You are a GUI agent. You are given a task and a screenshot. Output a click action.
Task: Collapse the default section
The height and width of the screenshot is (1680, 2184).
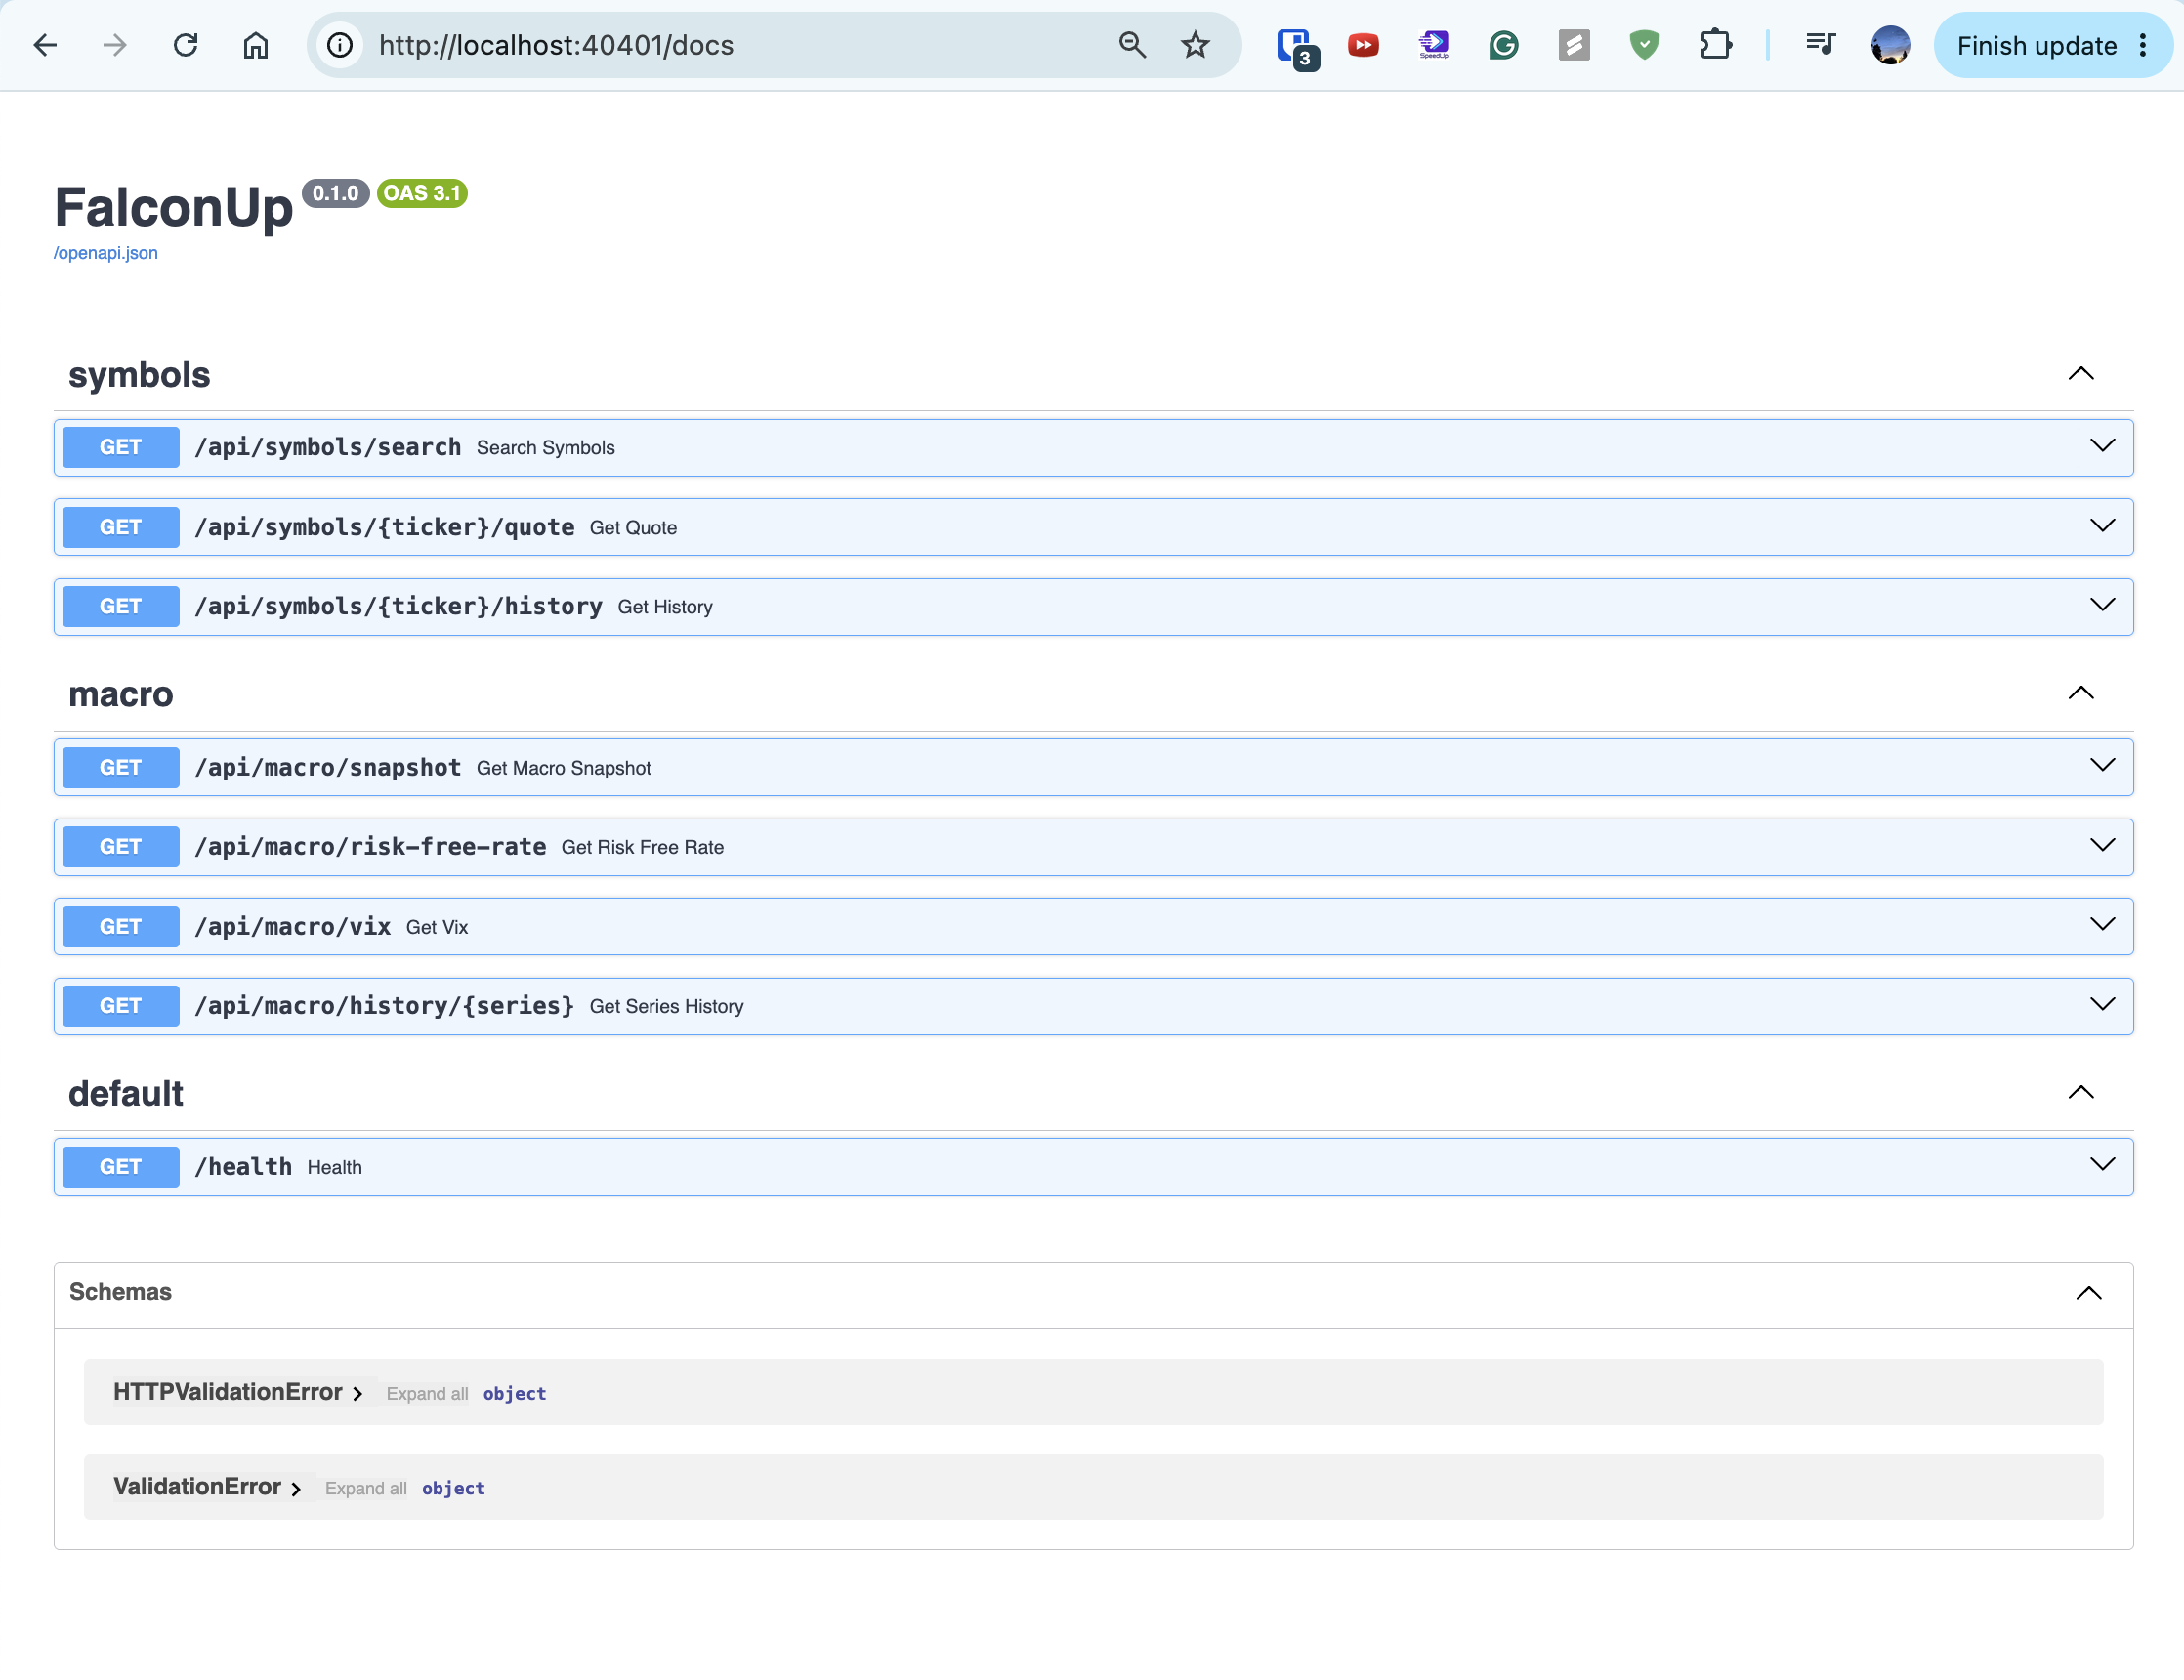2080,1092
